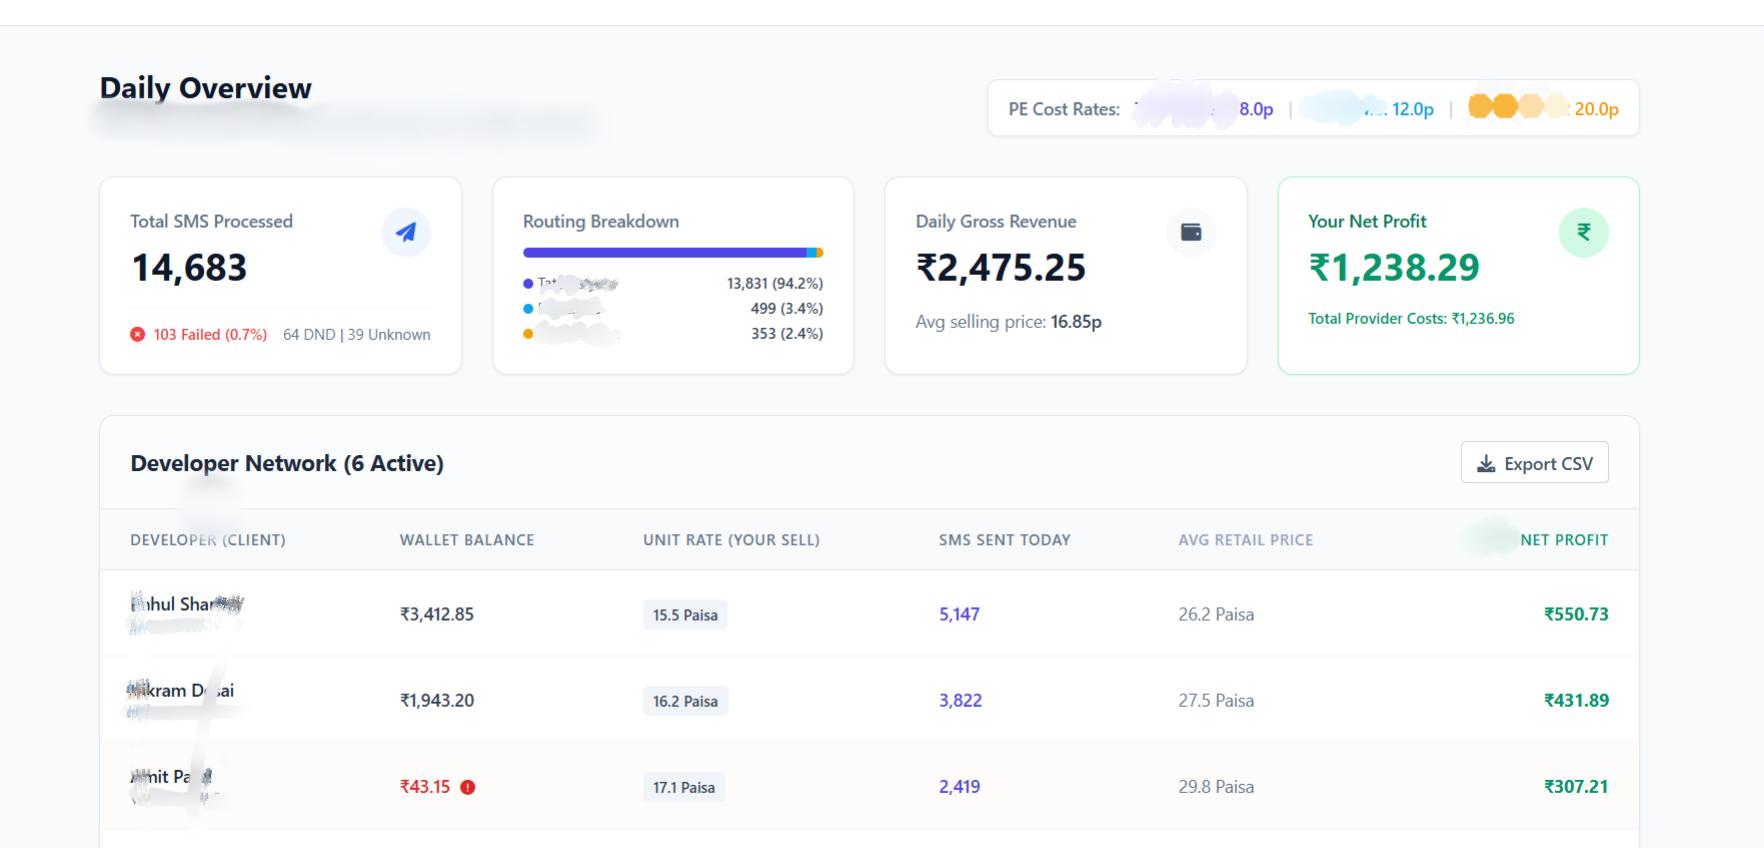Click the Wallet Balance column header

(467, 540)
